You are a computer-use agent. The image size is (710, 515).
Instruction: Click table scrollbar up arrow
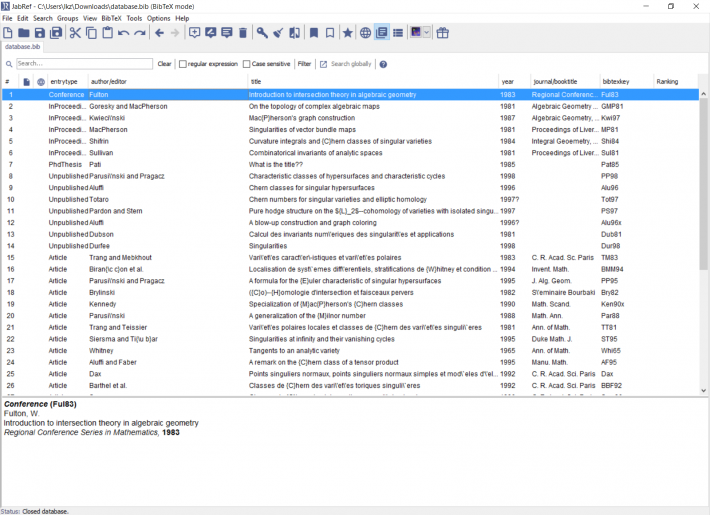[x=704, y=94]
